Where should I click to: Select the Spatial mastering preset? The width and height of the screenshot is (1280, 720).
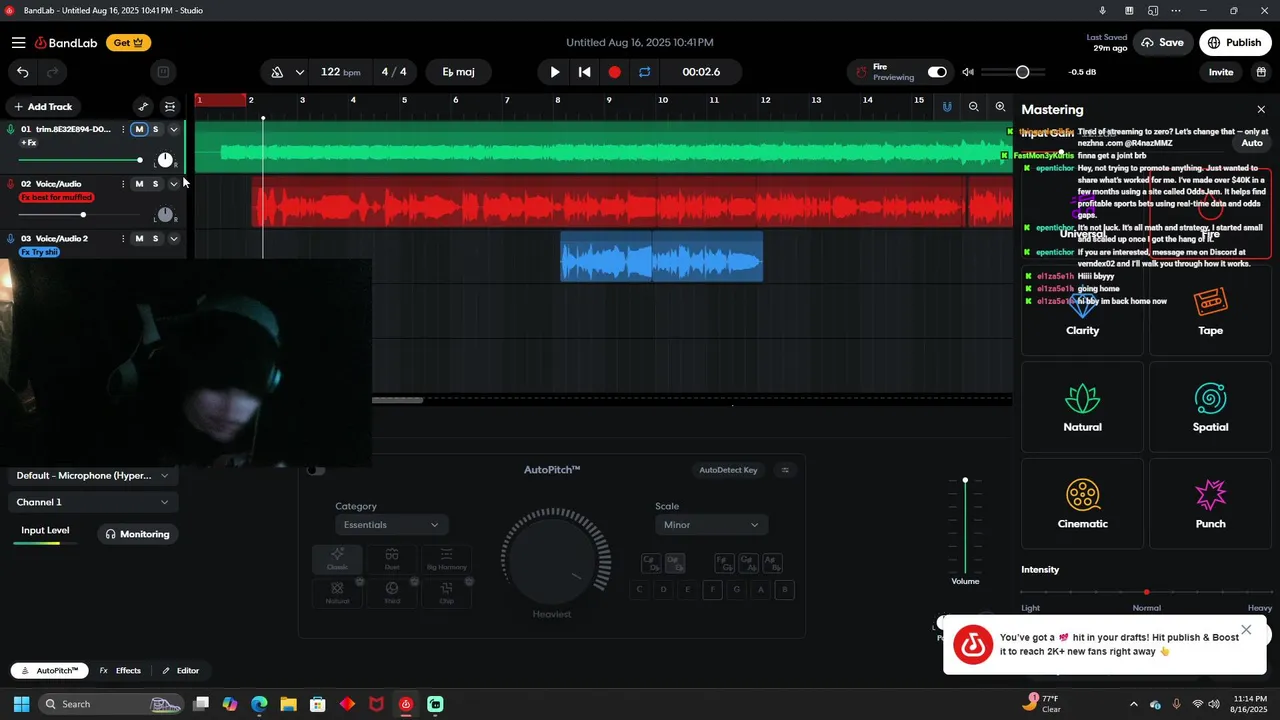coord(1210,408)
